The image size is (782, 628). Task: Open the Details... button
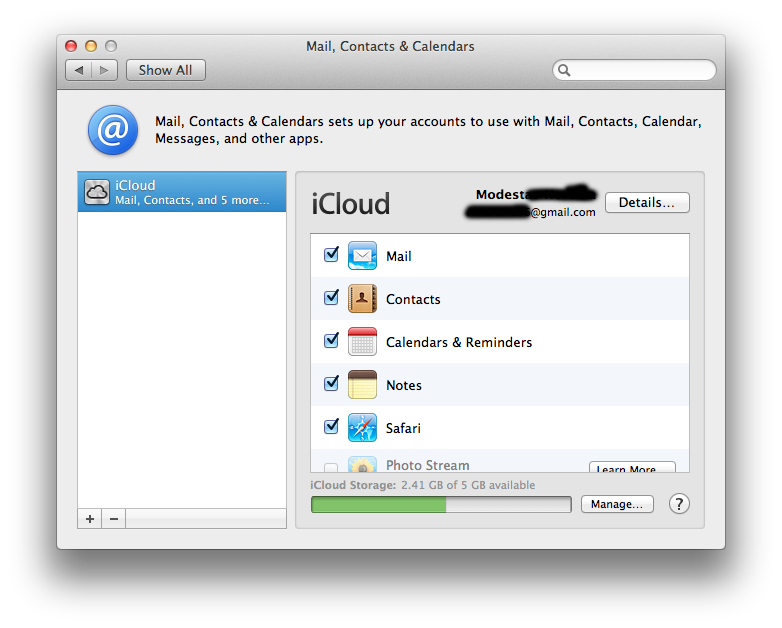647,203
